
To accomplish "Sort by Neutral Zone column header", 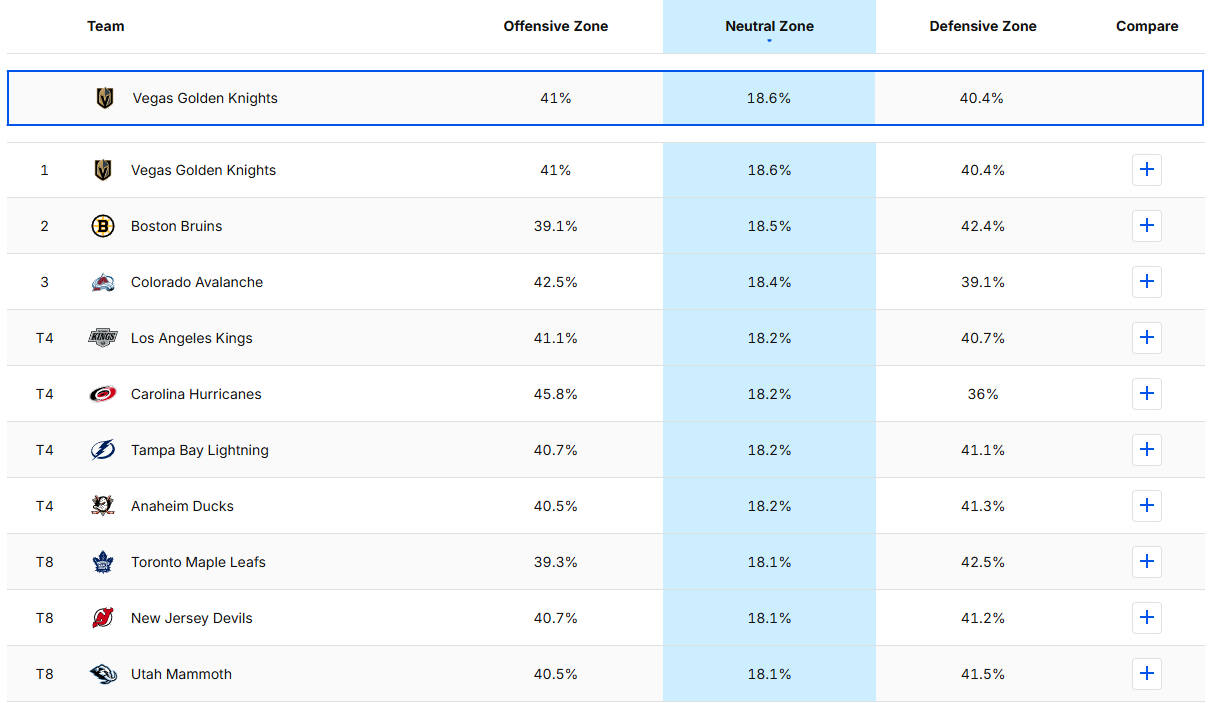I will (769, 27).
